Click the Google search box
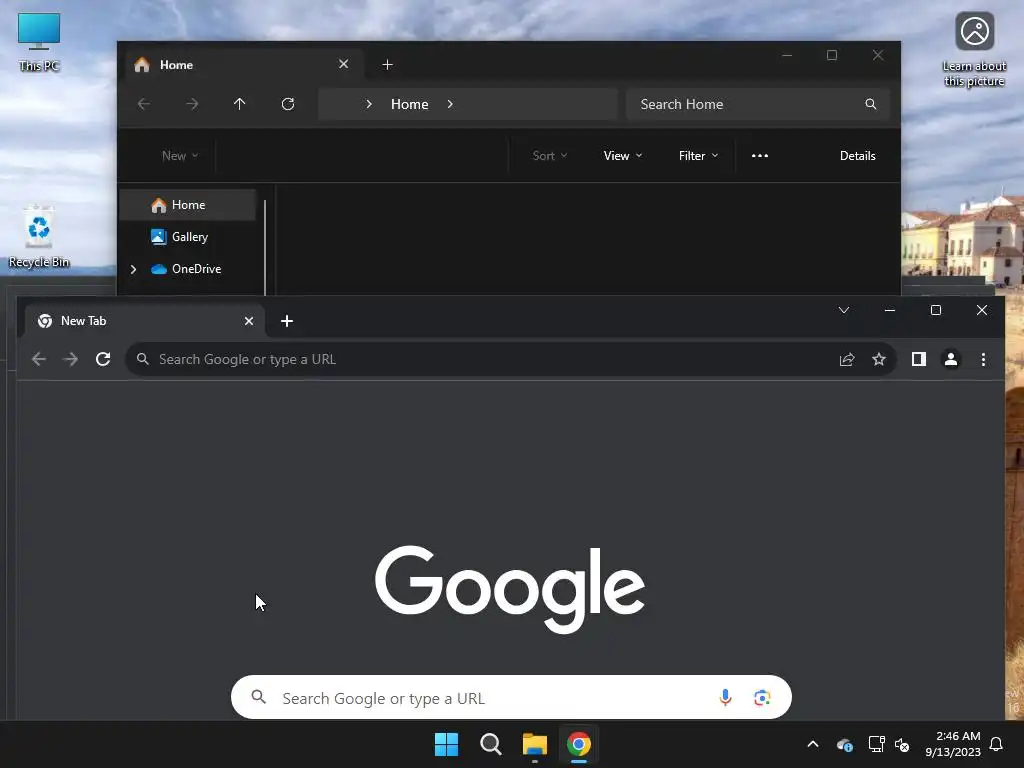 point(511,697)
